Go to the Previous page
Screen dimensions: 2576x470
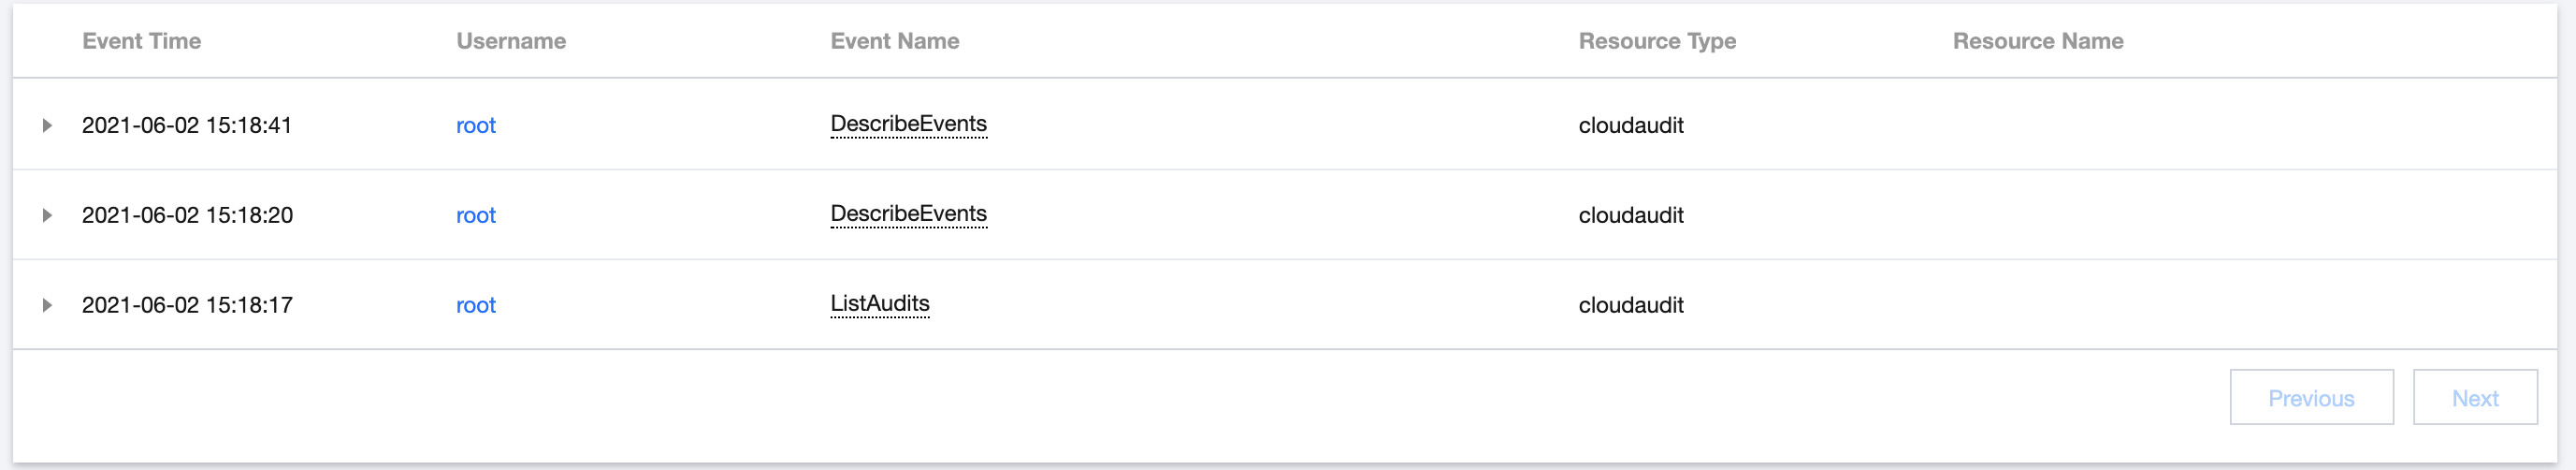[2311, 398]
